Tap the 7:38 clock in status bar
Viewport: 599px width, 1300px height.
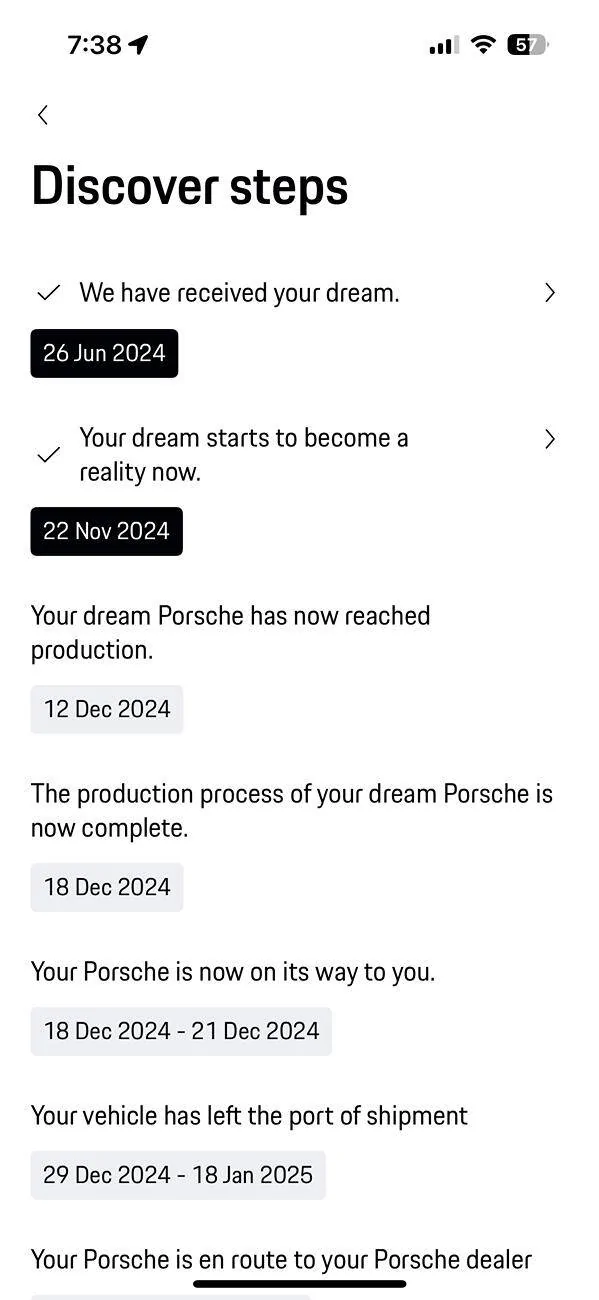tap(94, 45)
